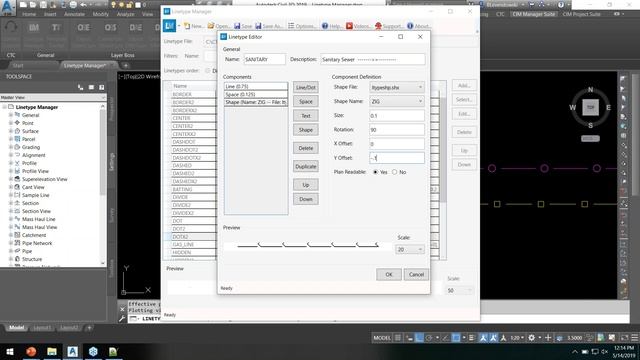Viewport: 640px width, 360px height.
Task: Open a linetype file from the Linetype Manager toolbar
Action: click(218, 26)
